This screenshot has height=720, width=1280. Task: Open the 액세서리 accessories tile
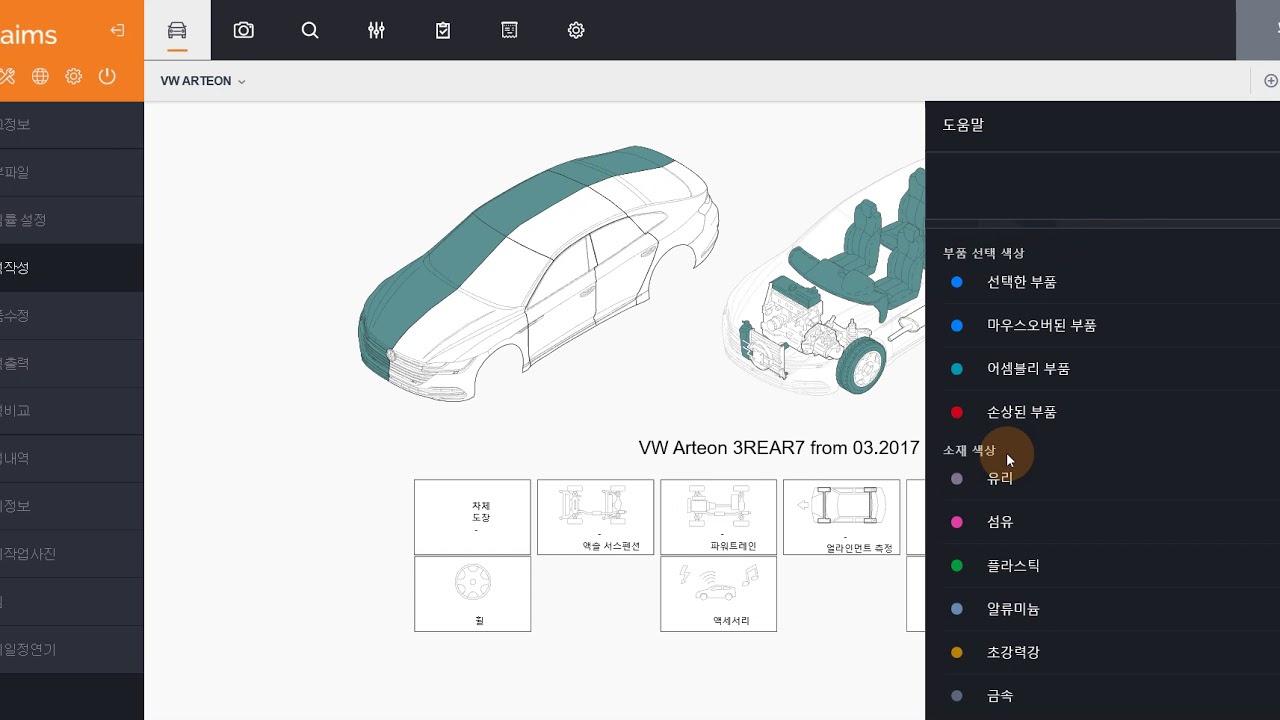(x=718, y=594)
